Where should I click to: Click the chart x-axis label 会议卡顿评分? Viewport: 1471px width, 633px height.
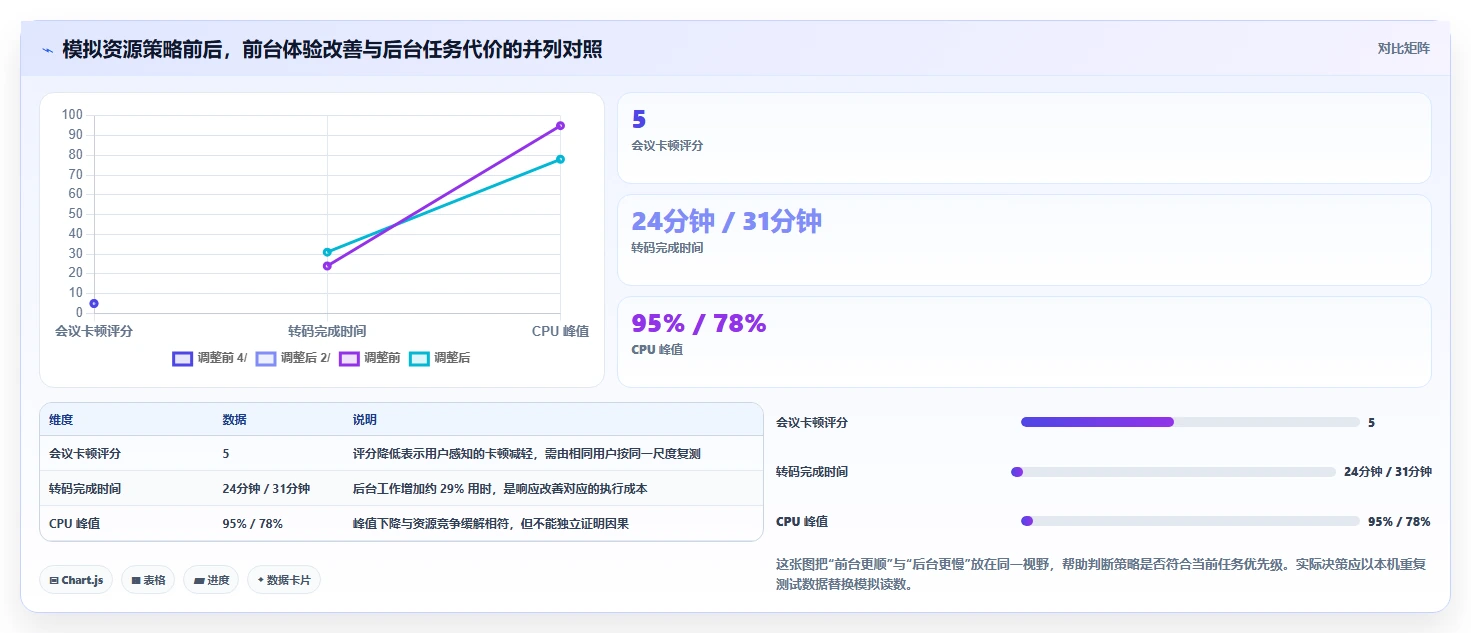(x=94, y=331)
